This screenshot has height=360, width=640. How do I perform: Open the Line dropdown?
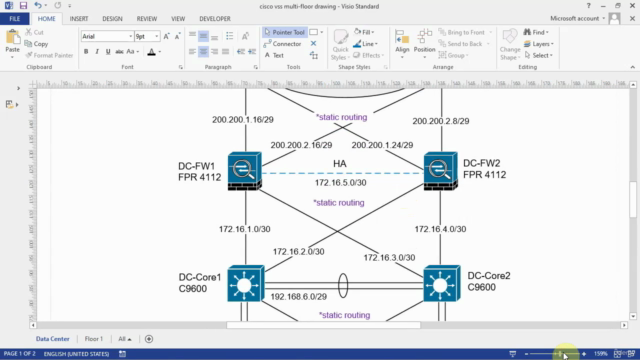365,44
